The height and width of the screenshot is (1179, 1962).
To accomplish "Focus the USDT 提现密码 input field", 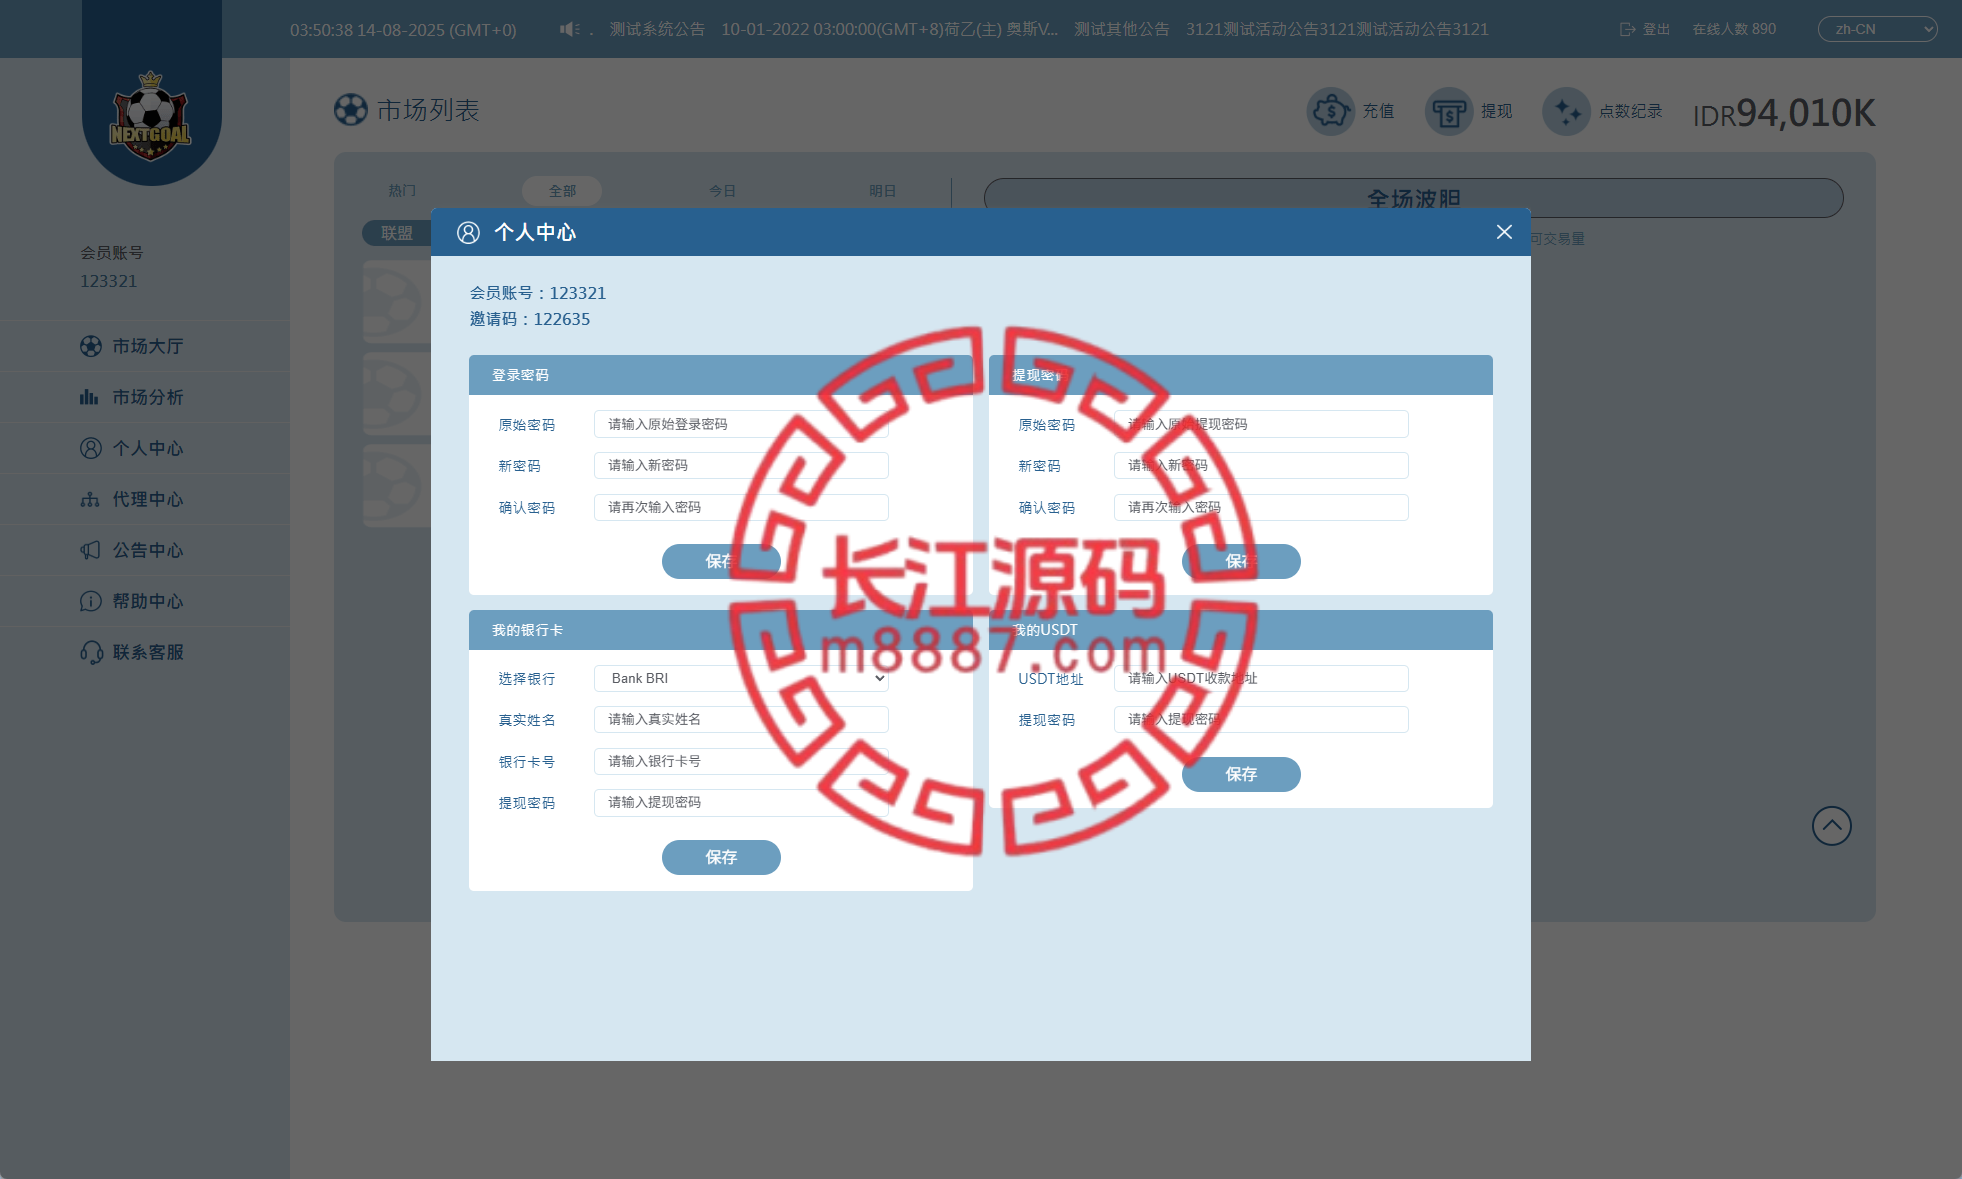I will (x=1261, y=719).
